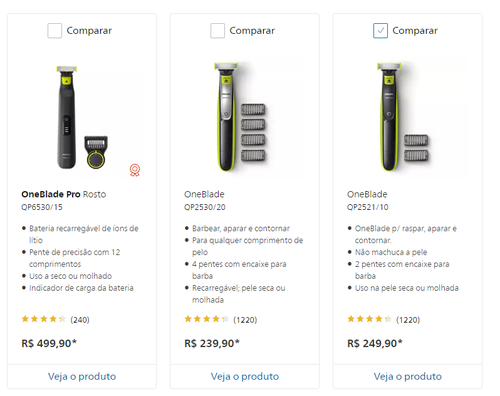Click the (240) review count

pyautogui.click(x=80, y=320)
